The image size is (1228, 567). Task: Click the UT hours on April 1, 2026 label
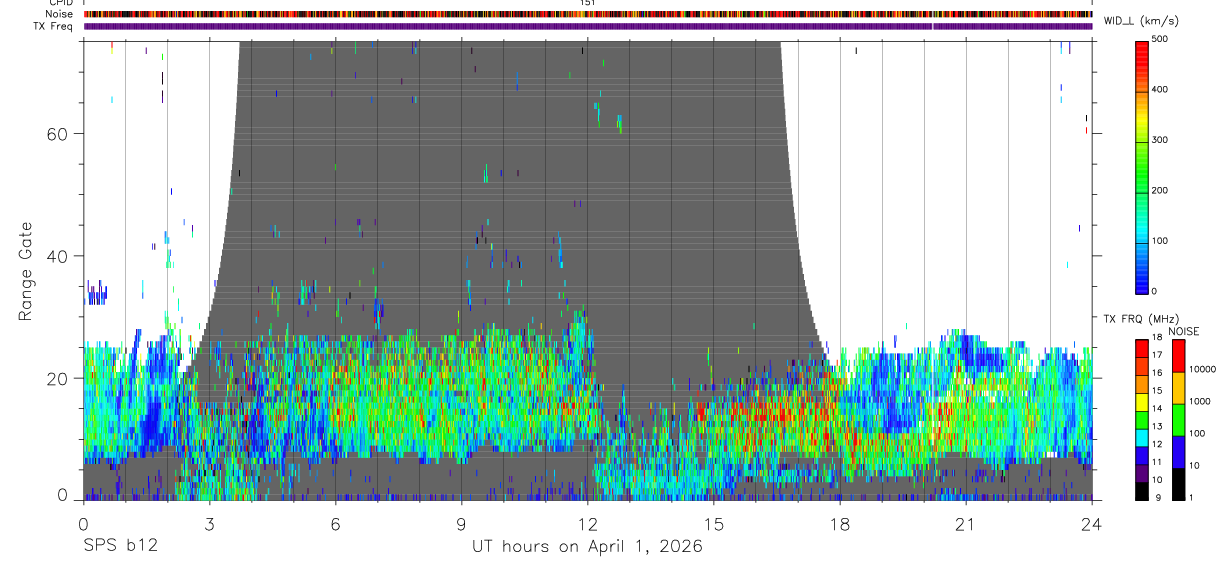(587, 547)
